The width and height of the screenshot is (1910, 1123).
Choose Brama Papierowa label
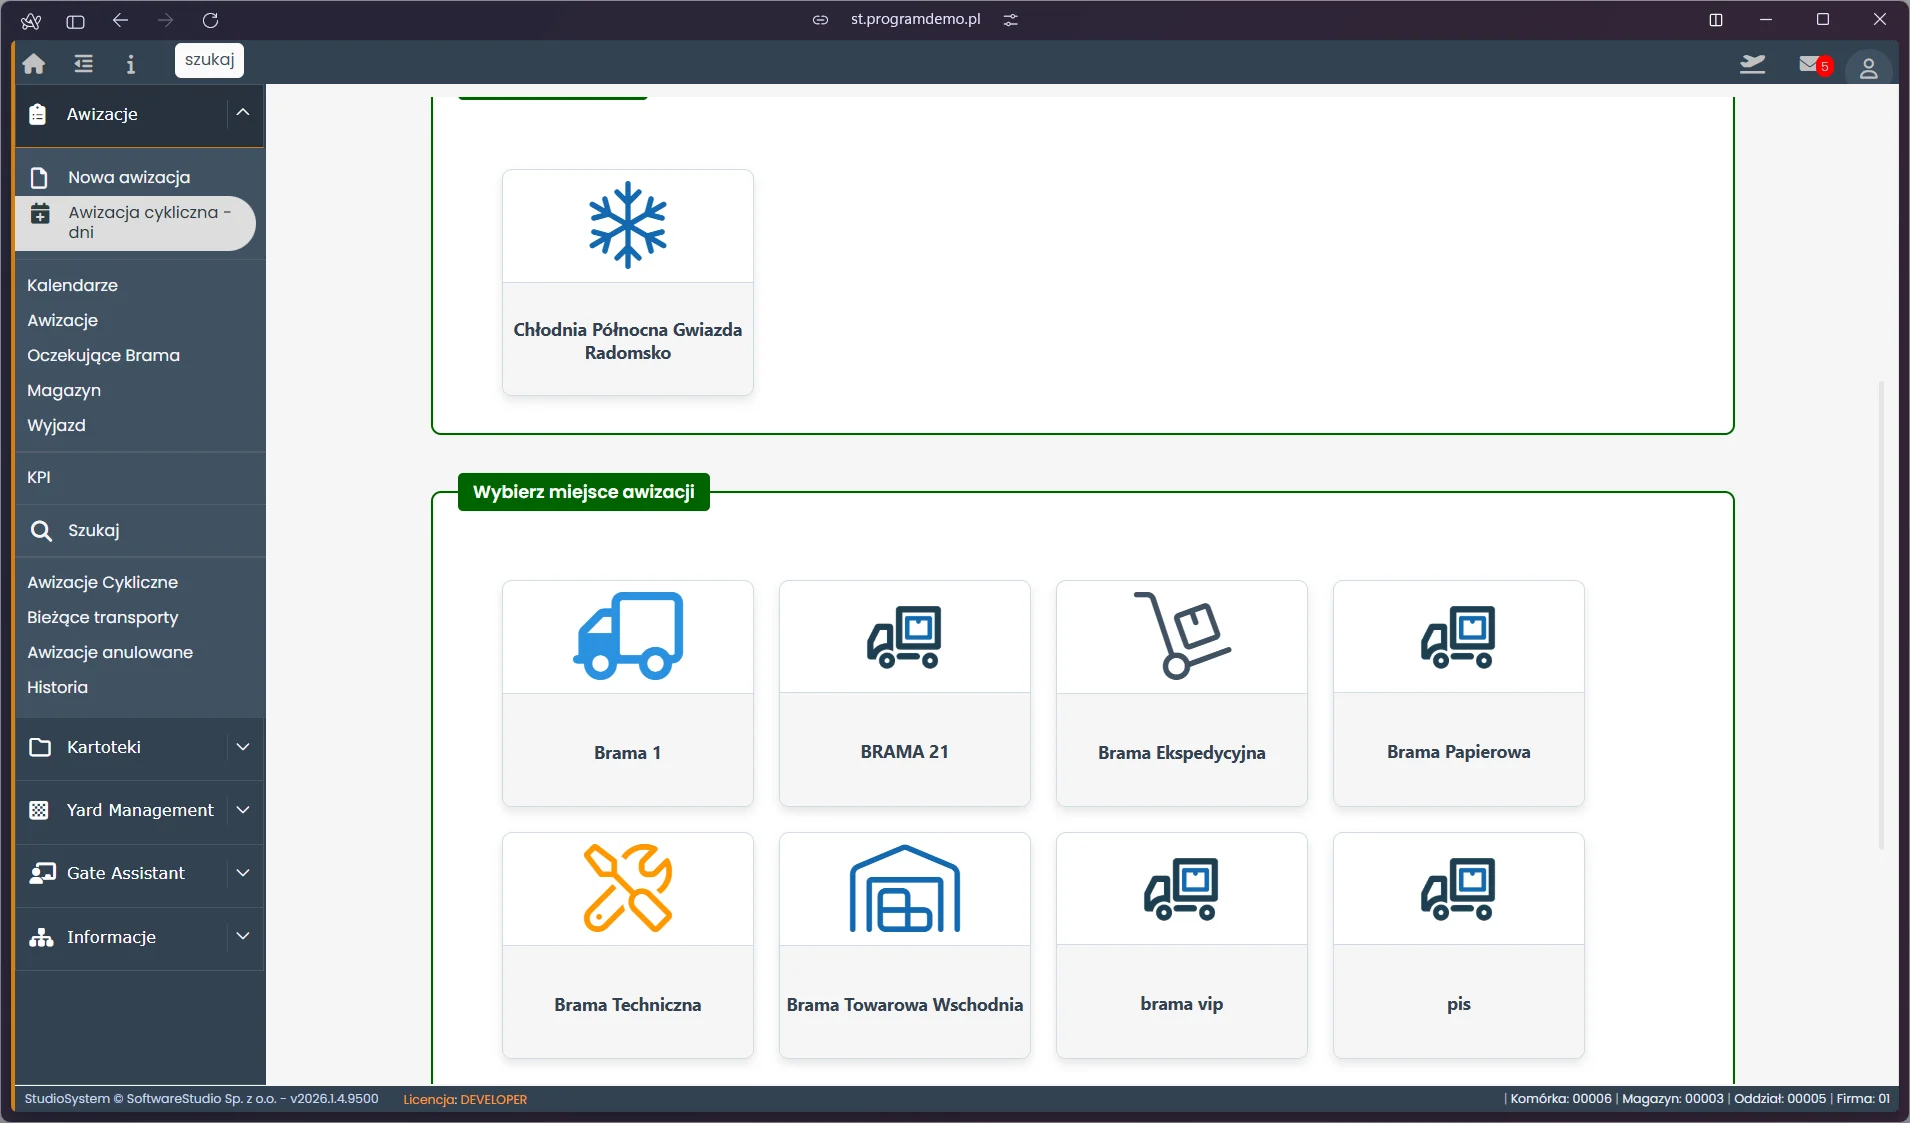pyautogui.click(x=1459, y=752)
